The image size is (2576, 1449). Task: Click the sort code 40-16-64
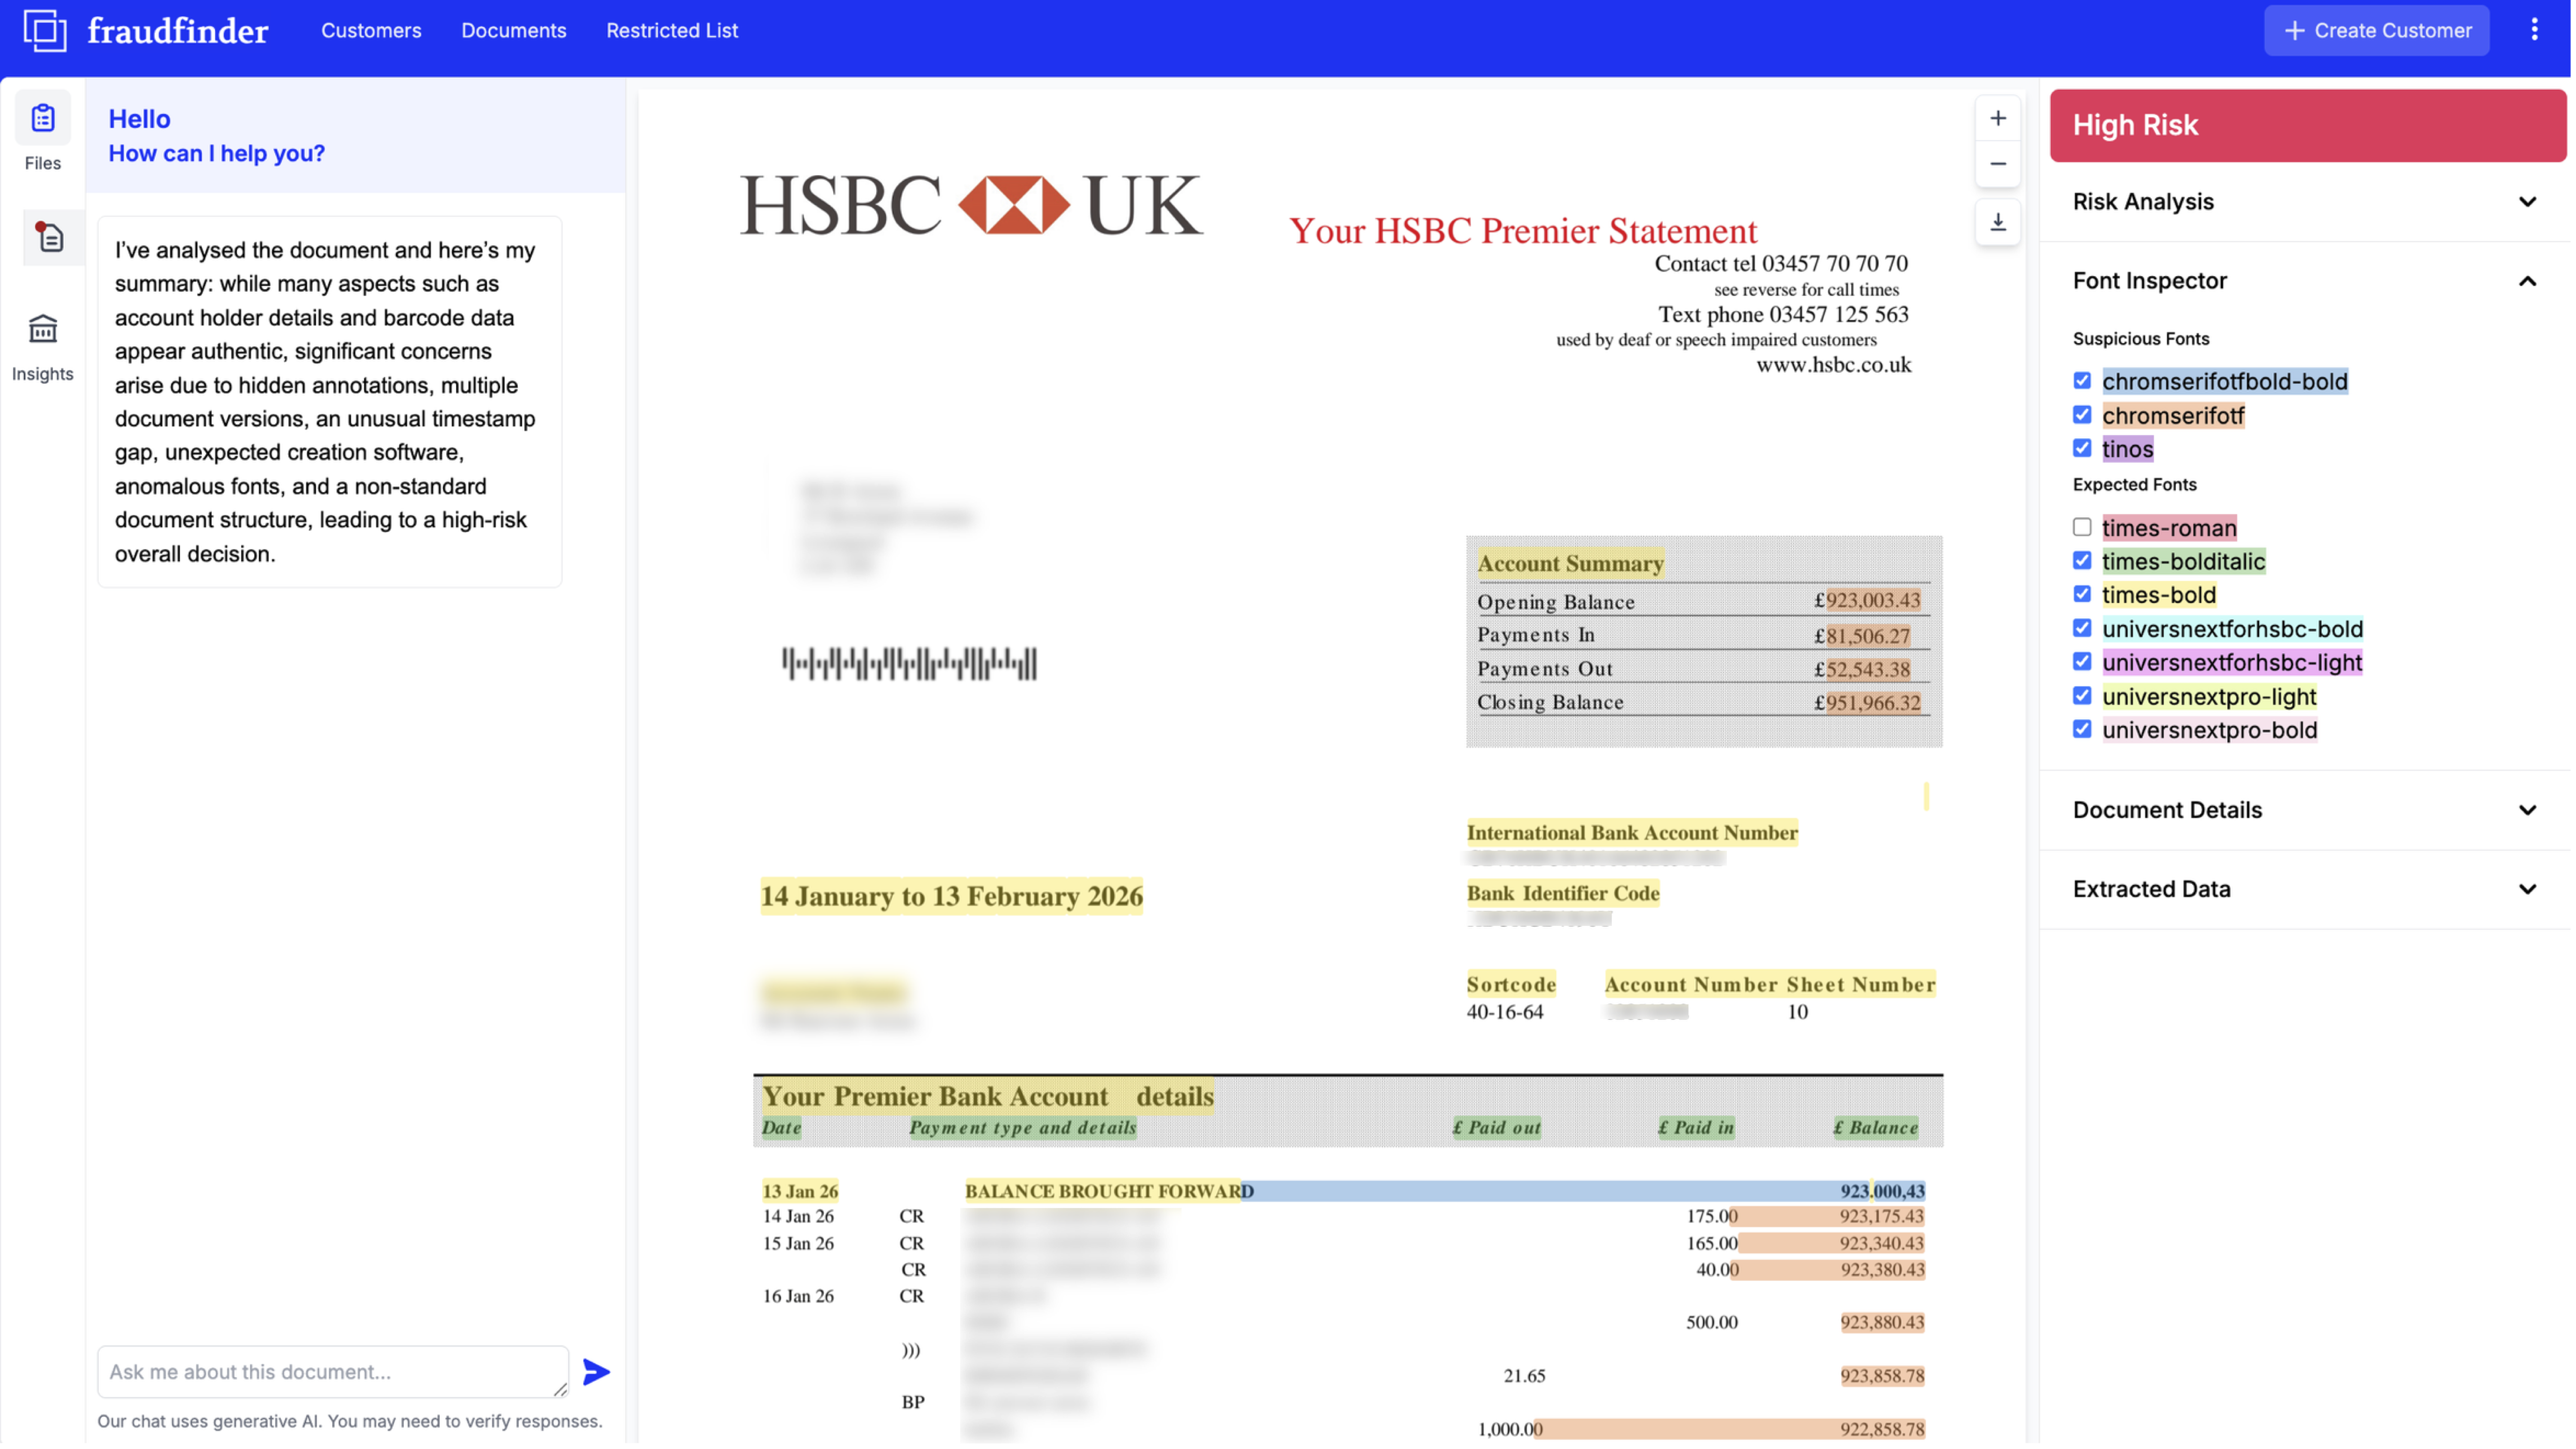point(1504,1012)
